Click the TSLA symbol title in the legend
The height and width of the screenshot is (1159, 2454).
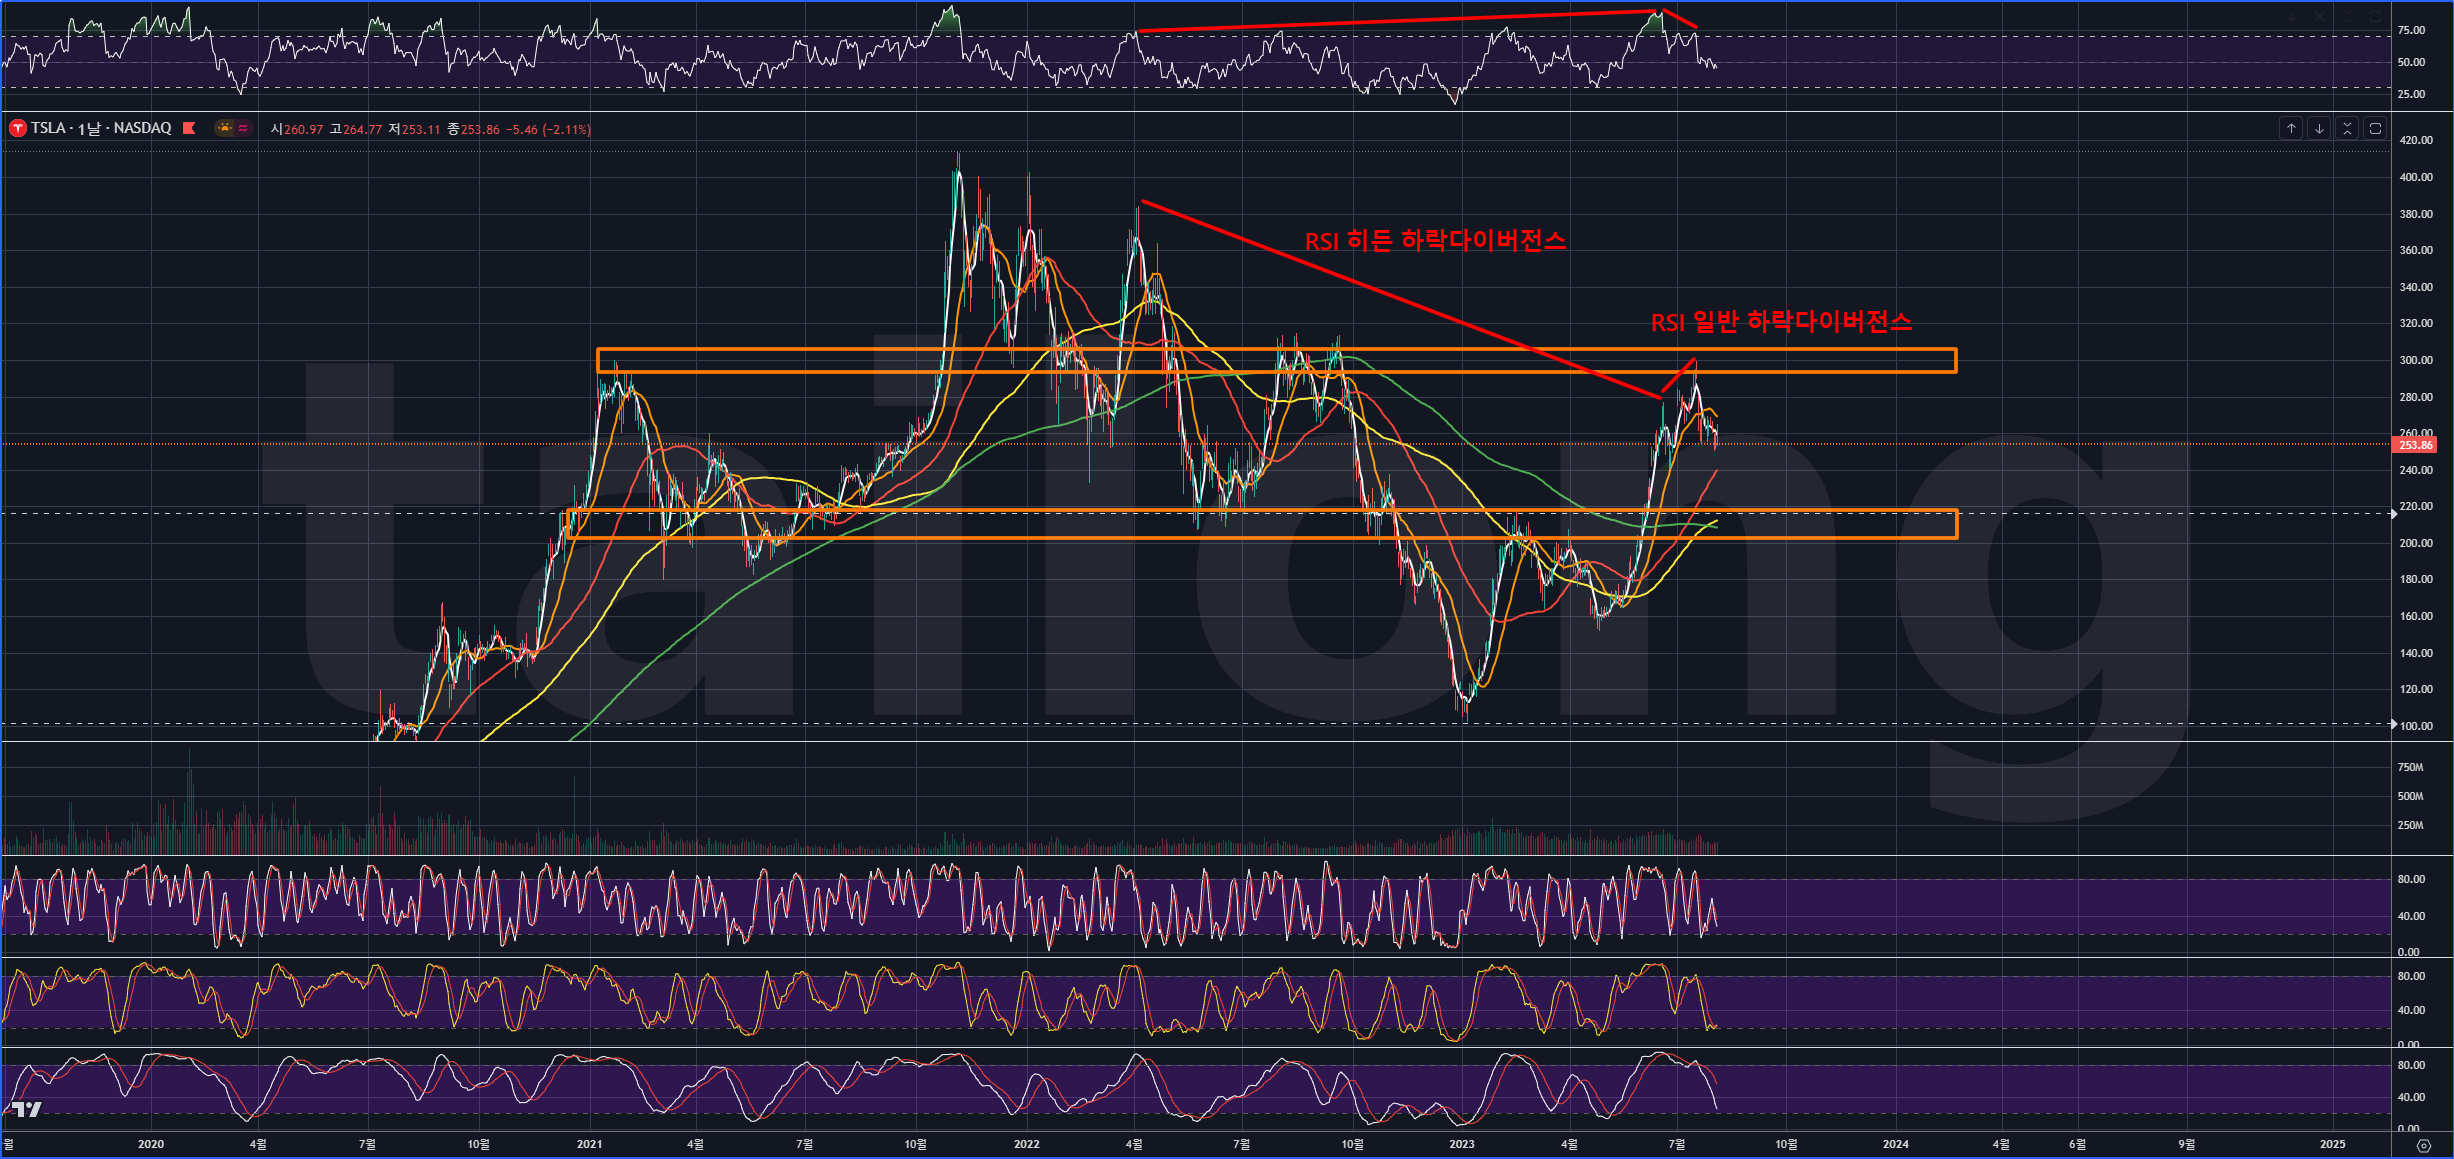pos(47,128)
